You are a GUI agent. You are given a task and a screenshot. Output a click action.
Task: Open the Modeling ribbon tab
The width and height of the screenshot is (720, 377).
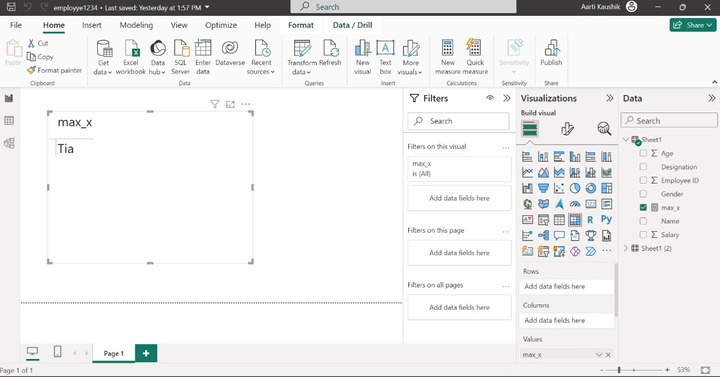pos(136,25)
